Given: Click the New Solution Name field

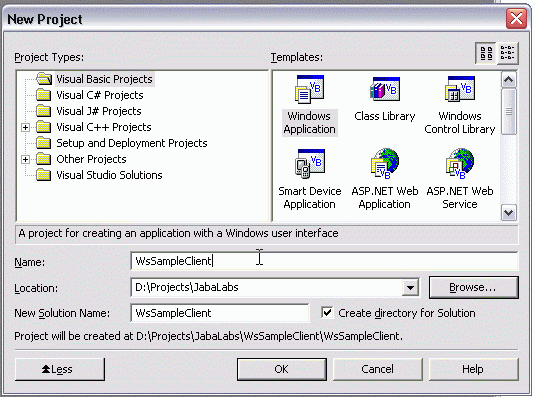Looking at the screenshot, I should click(x=220, y=313).
